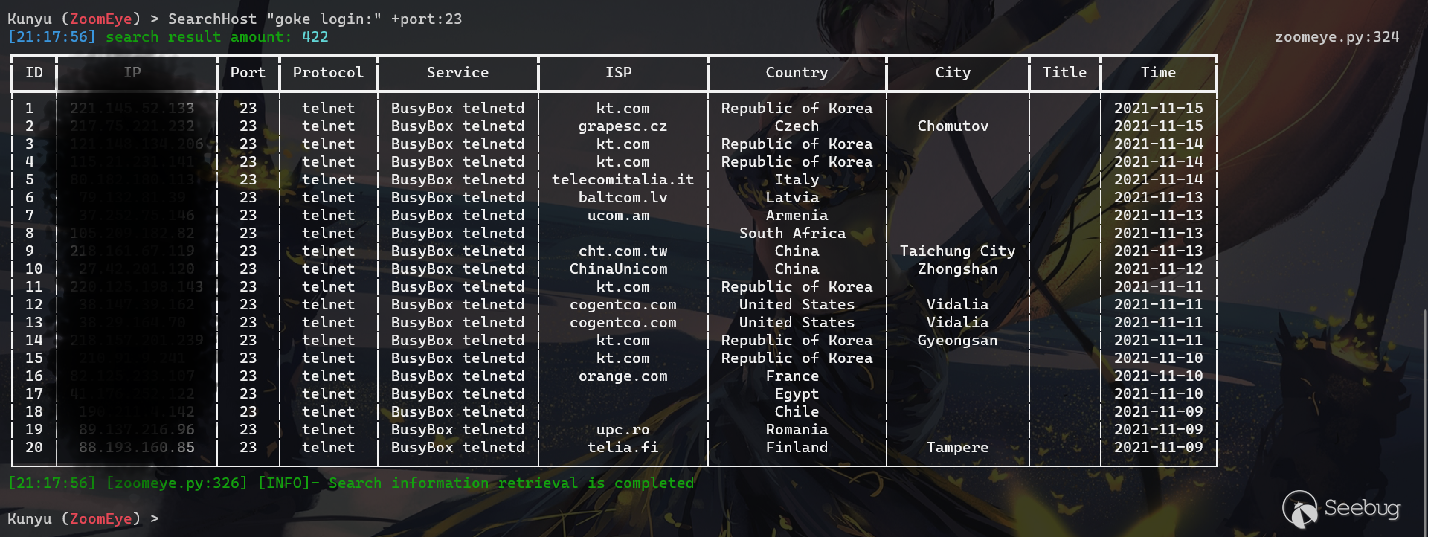
Task: Select the orange.com ISP entry
Action: [622, 376]
